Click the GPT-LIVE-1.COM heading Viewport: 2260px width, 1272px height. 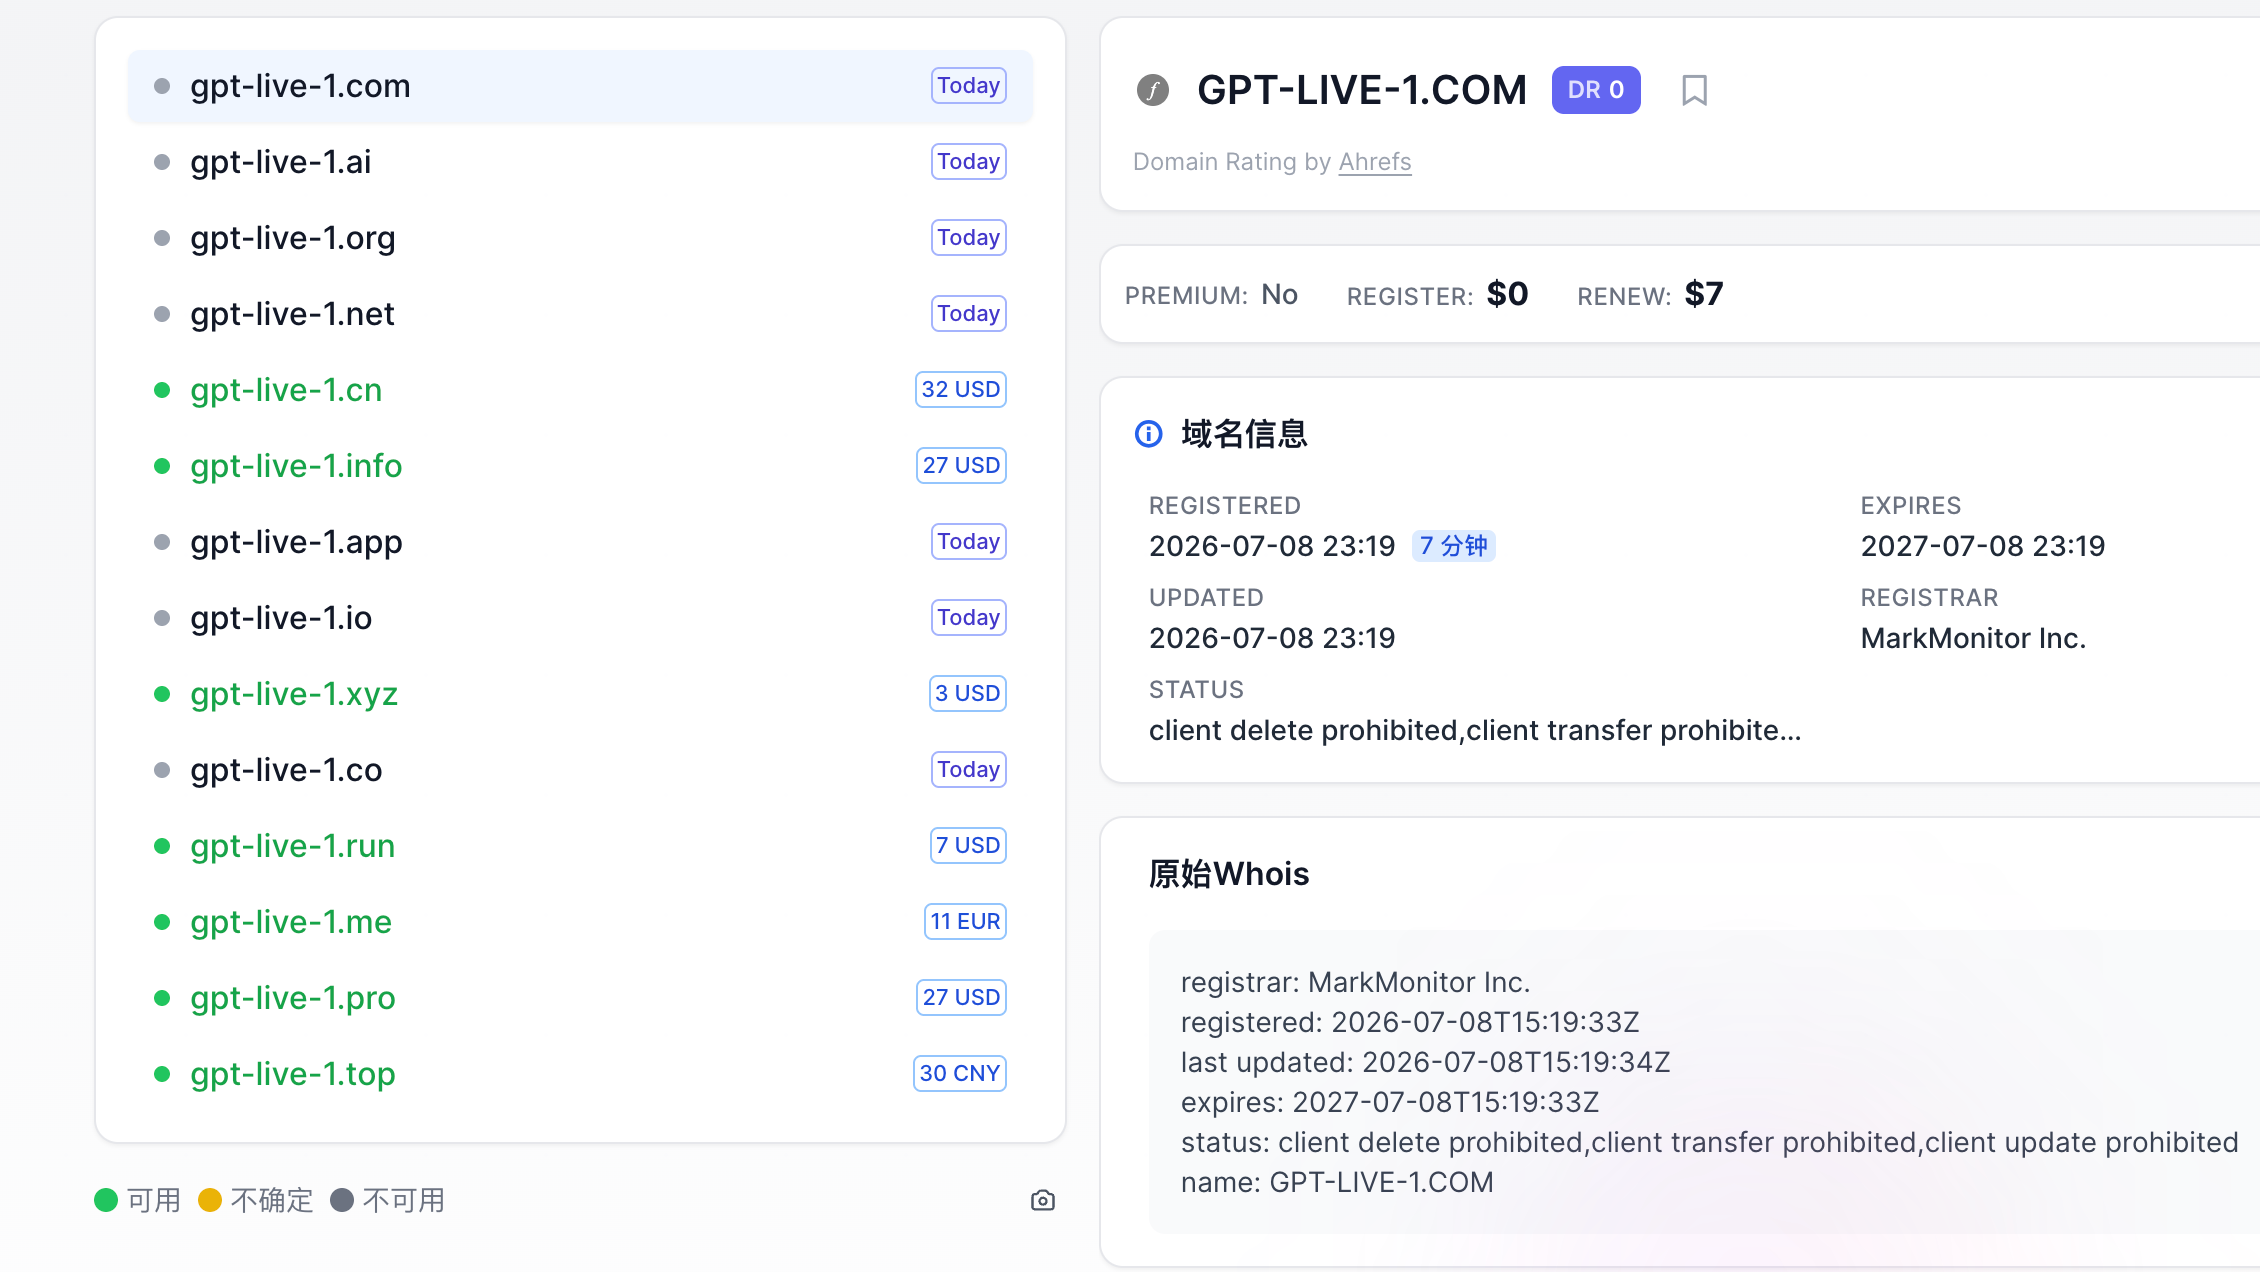1362,90
